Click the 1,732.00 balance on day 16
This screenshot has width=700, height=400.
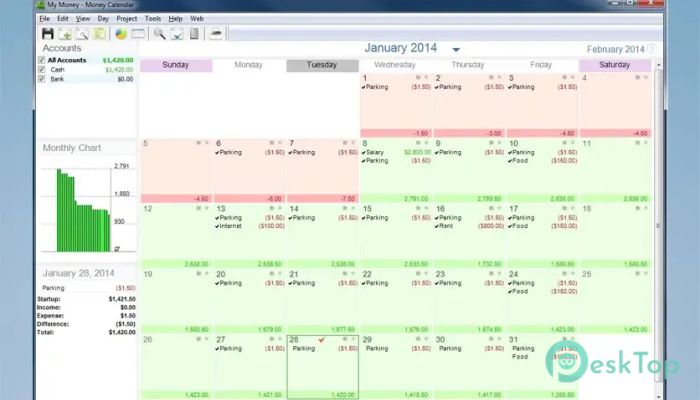pos(489,264)
